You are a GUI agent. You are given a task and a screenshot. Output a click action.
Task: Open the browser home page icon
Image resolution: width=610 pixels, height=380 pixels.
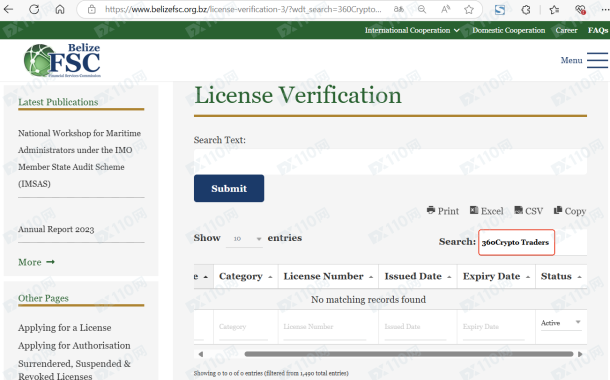[x=60, y=9]
